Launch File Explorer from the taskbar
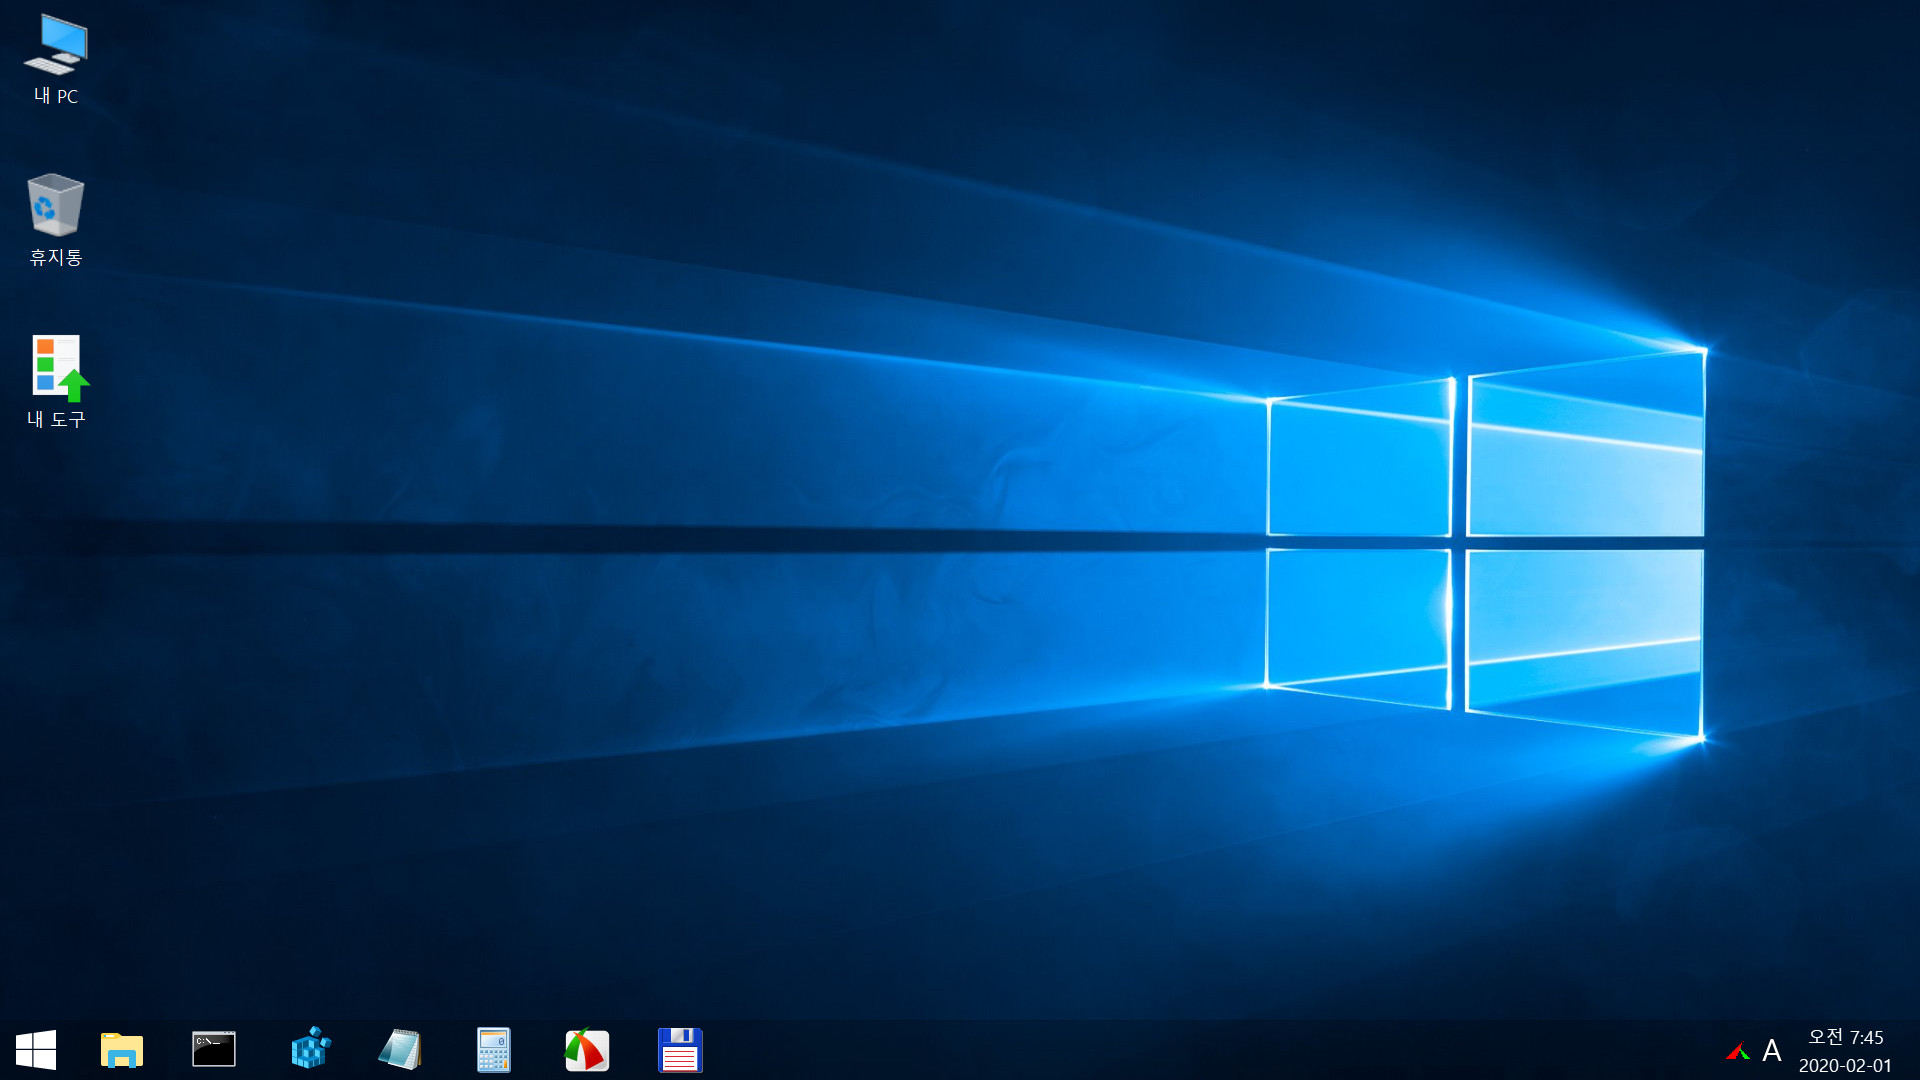The height and width of the screenshot is (1080, 1920). pos(122,1050)
